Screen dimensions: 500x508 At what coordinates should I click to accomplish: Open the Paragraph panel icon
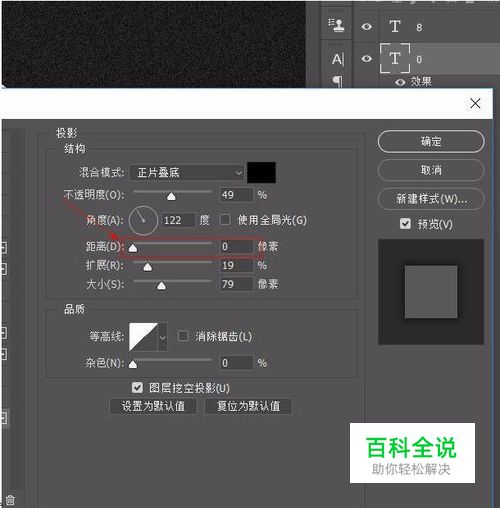pos(337,81)
